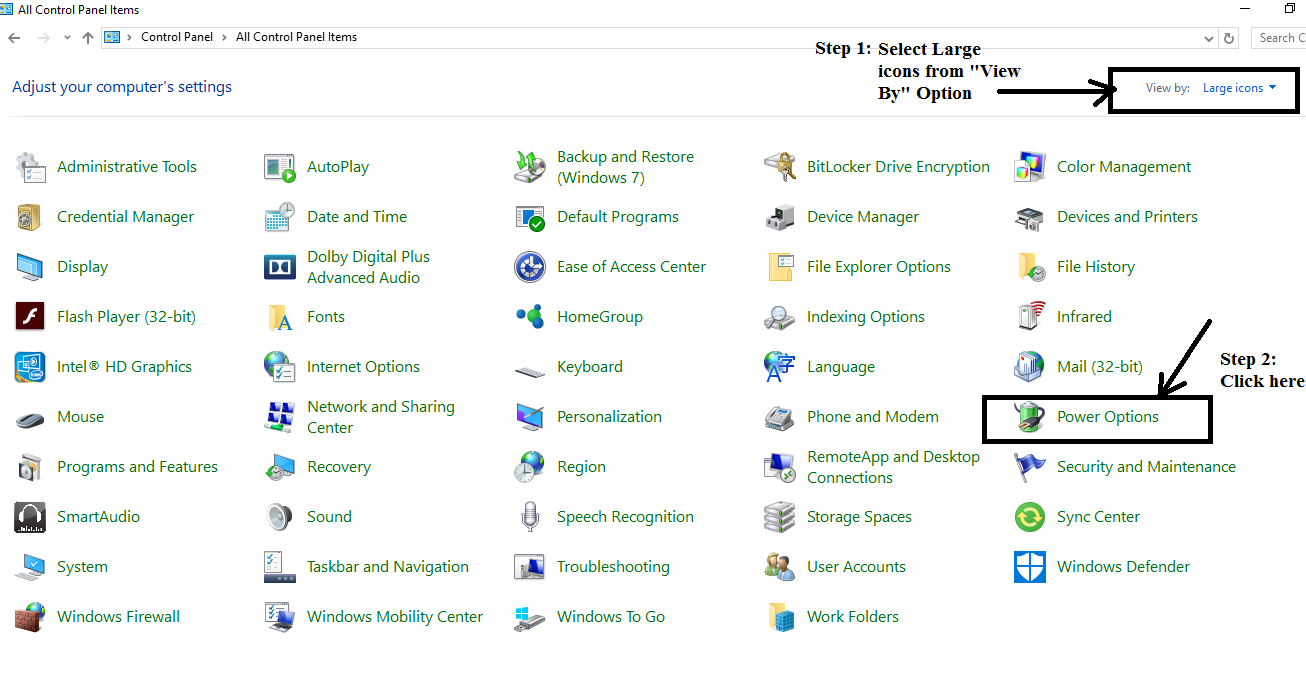
Task: Open the address bar history dropdown arrow
Action: coord(1209,38)
